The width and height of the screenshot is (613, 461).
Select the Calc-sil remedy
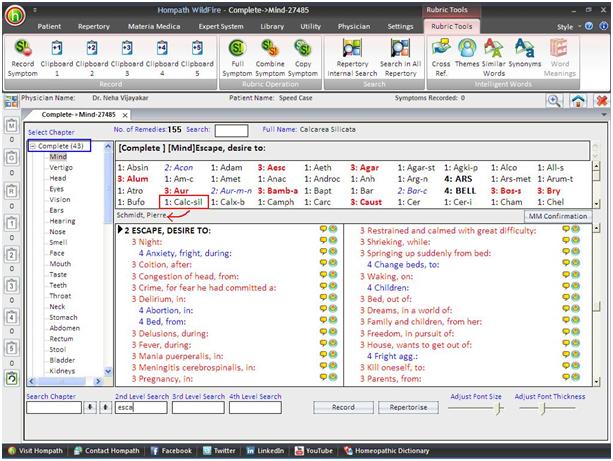(184, 202)
